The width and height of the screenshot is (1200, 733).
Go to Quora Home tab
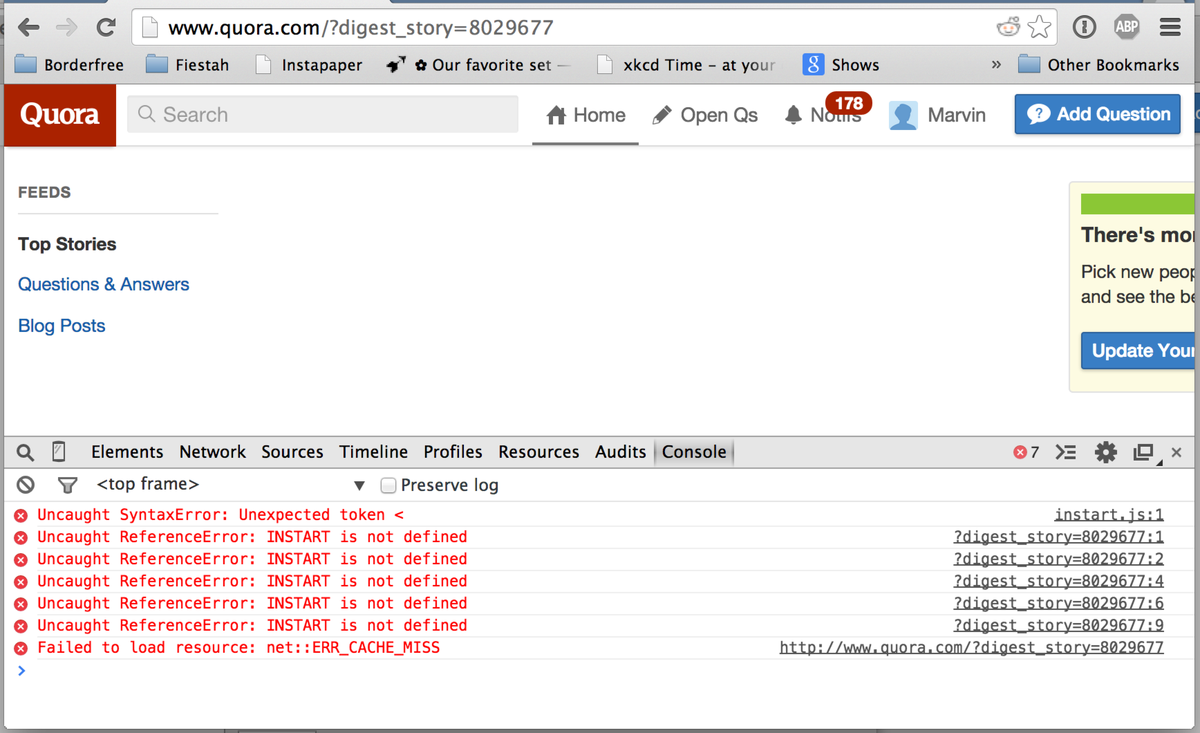coord(586,115)
